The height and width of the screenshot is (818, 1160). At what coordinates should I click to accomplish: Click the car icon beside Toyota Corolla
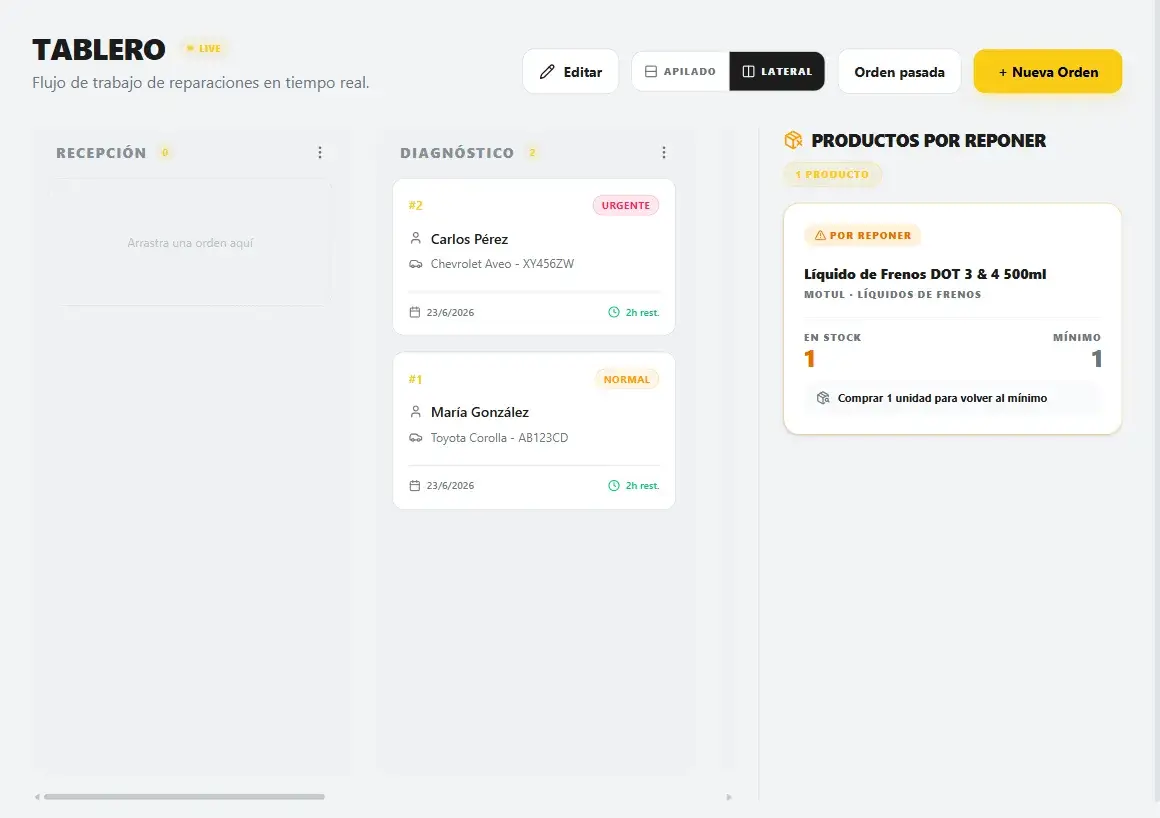point(416,438)
